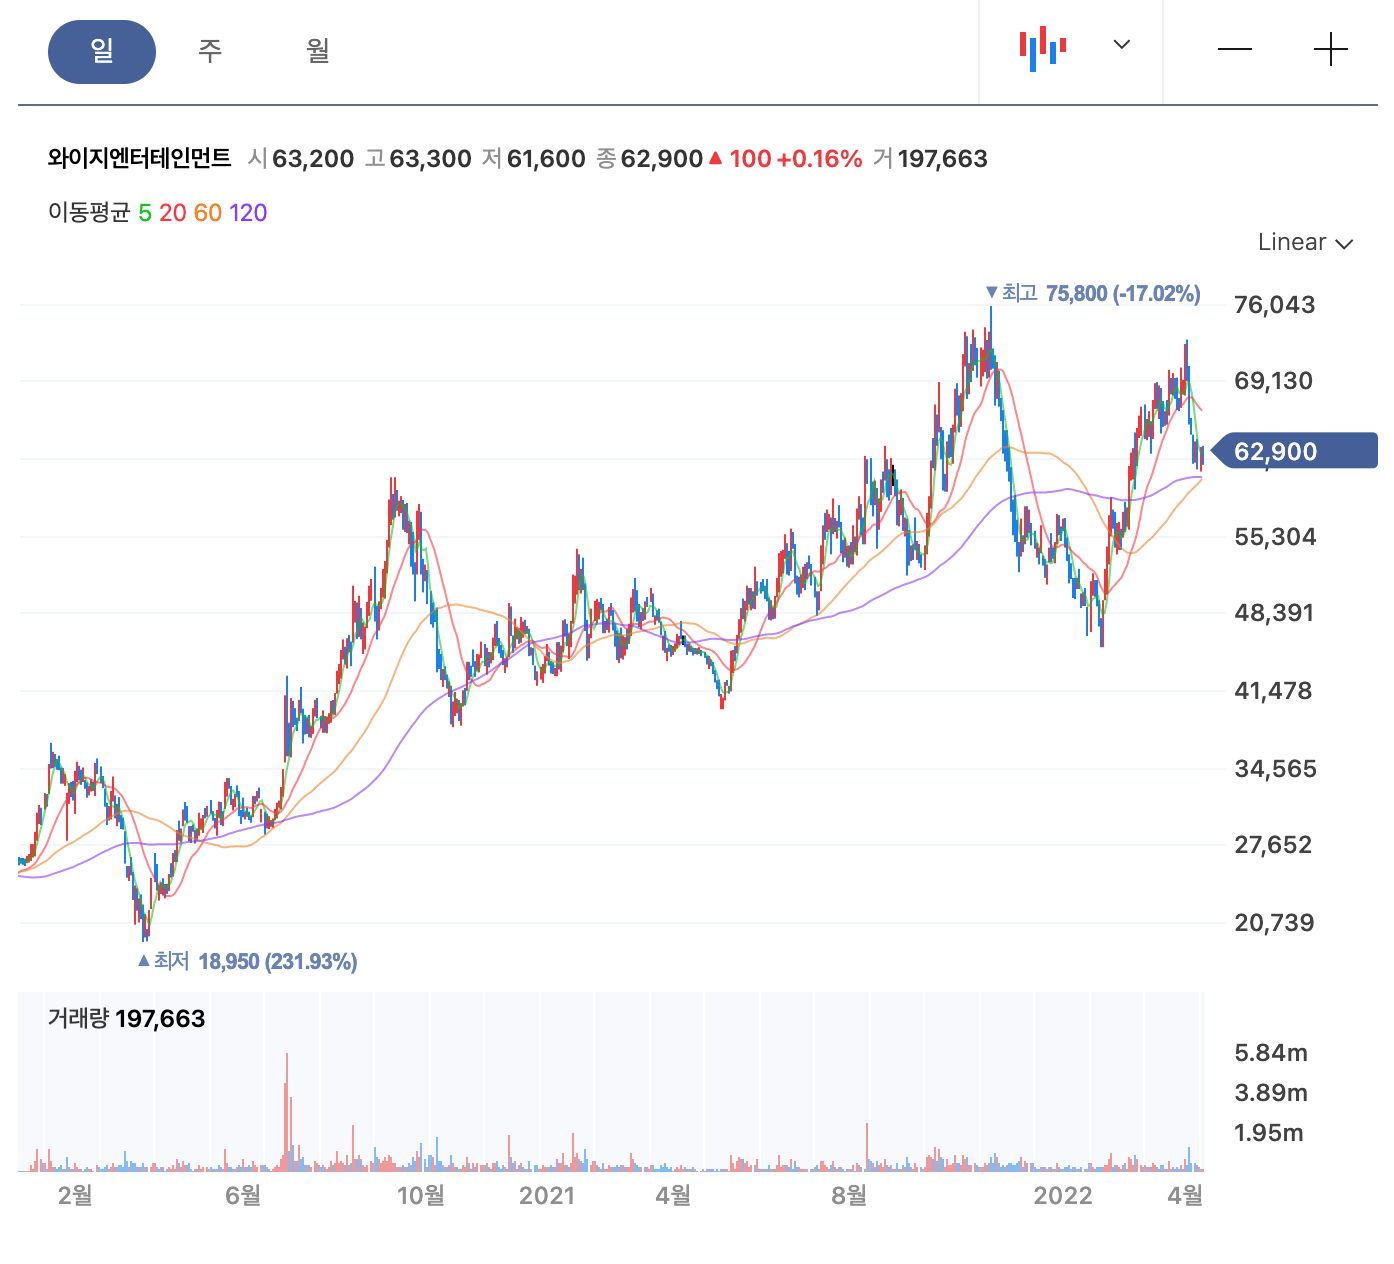Click the current price tag 62,900
The width and height of the screenshot is (1394, 1264).
1293,451
